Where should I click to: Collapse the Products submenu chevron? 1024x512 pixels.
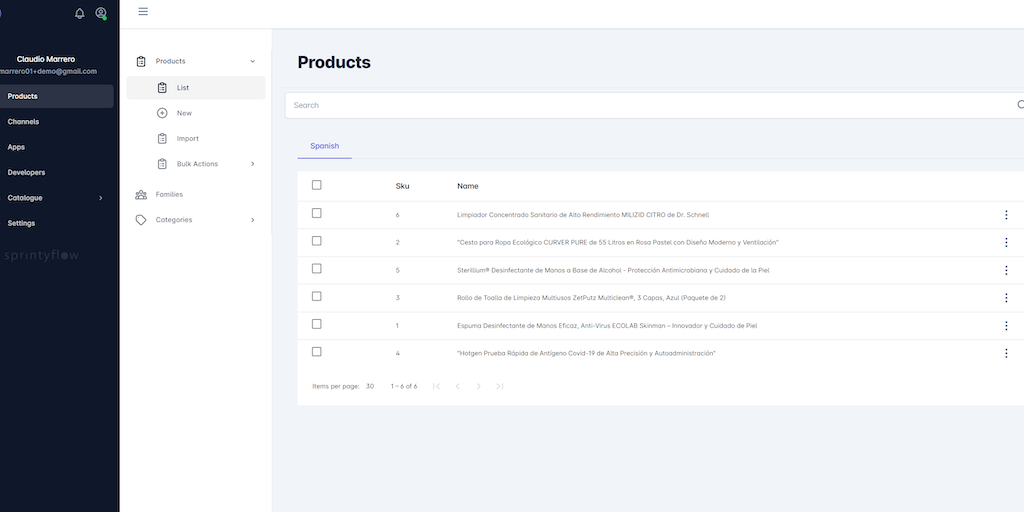(x=252, y=62)
